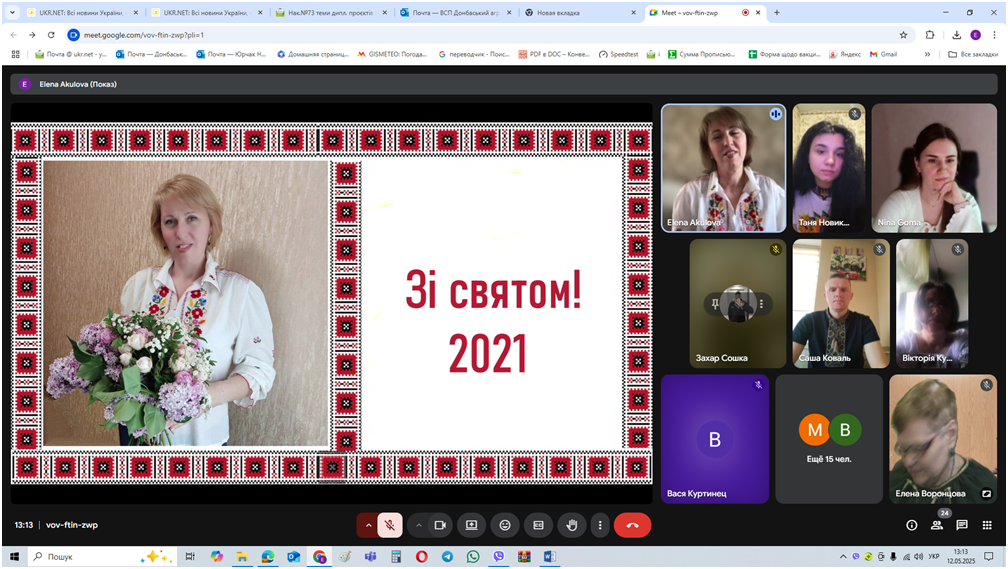Open Microsoft Word from the taskbar
1008x569 pixels.
click(x=550, y=557)
